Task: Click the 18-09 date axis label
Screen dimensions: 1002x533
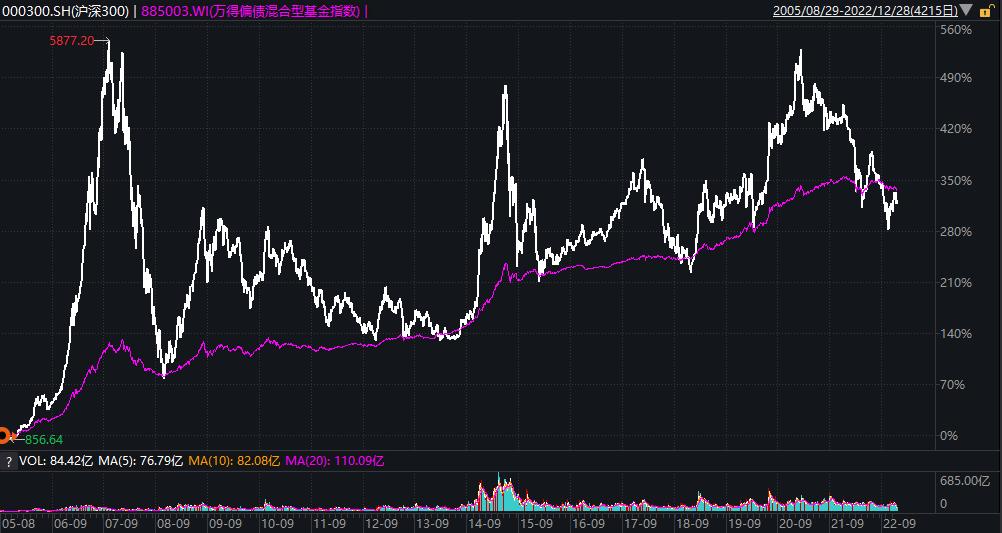Action: click(692, 523)
